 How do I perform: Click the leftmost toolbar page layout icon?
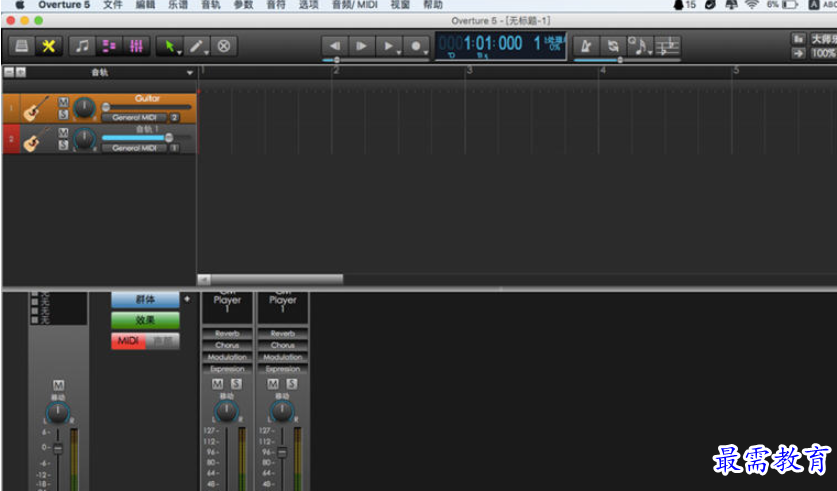coord(21,46)
